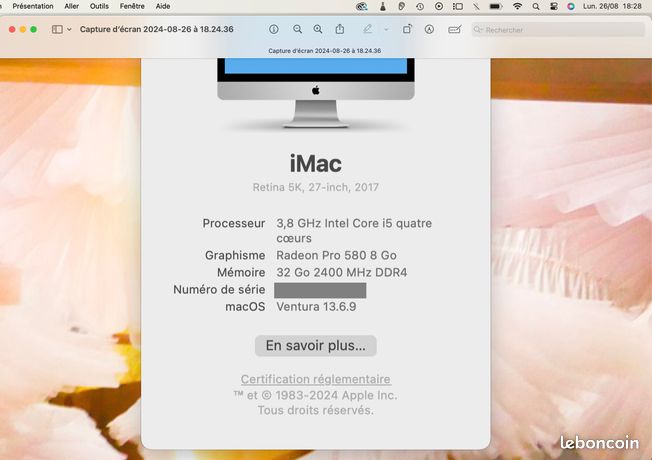Screen dimensions: 652x460
Task: Open the Fenêtre menu
Action: (x=132, y=6)
